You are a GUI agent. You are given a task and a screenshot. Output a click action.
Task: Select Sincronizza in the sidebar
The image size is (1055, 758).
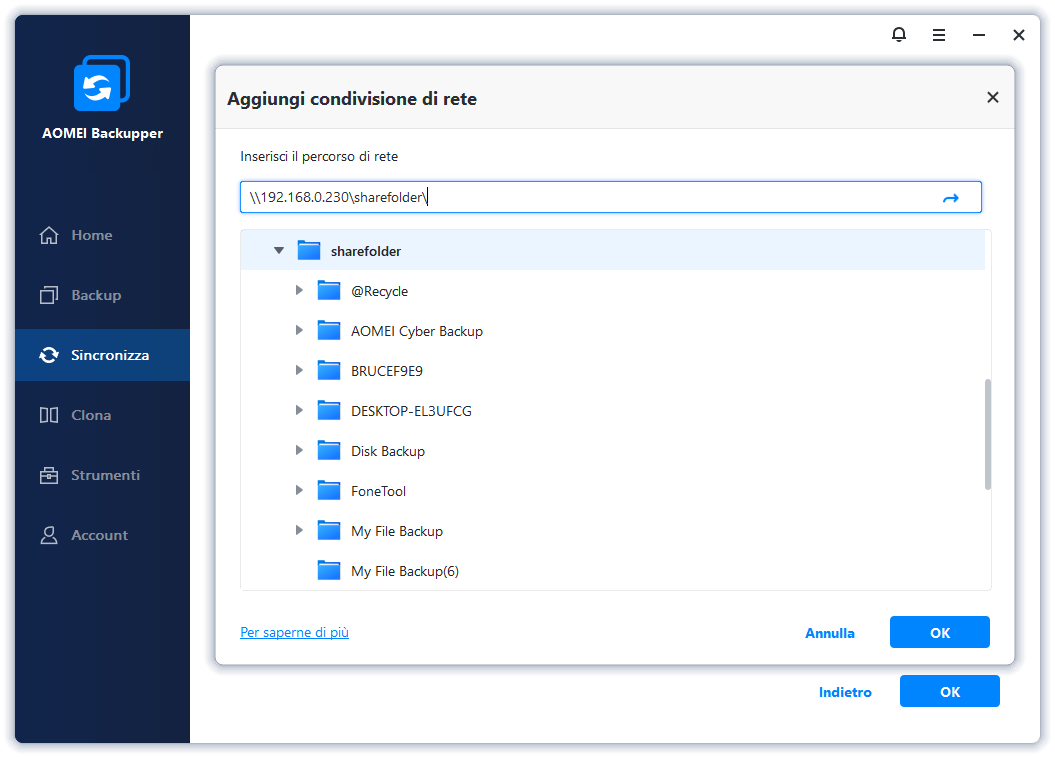click(102, 355)
